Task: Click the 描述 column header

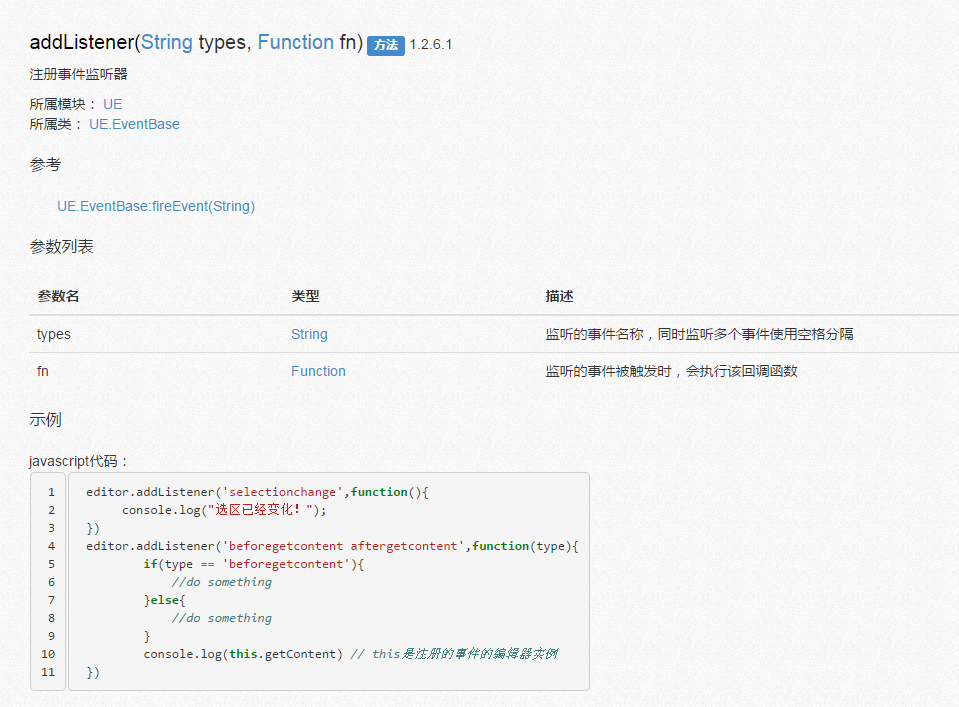Action: pyautogui.click(x=559, y=296)
